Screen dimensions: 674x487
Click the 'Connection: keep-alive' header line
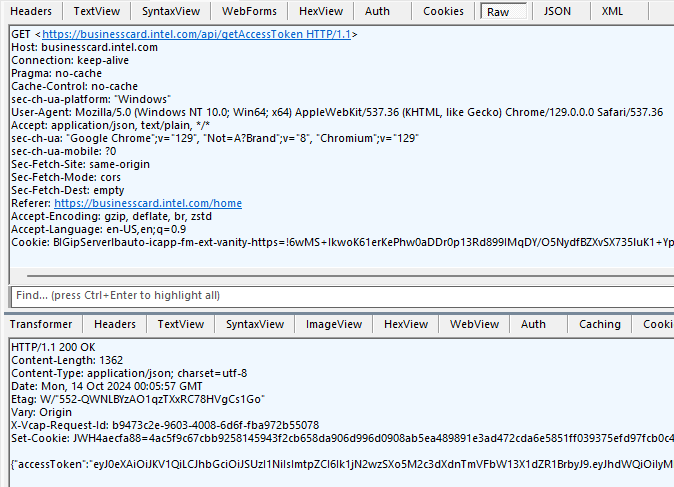(x=70, y=60)
